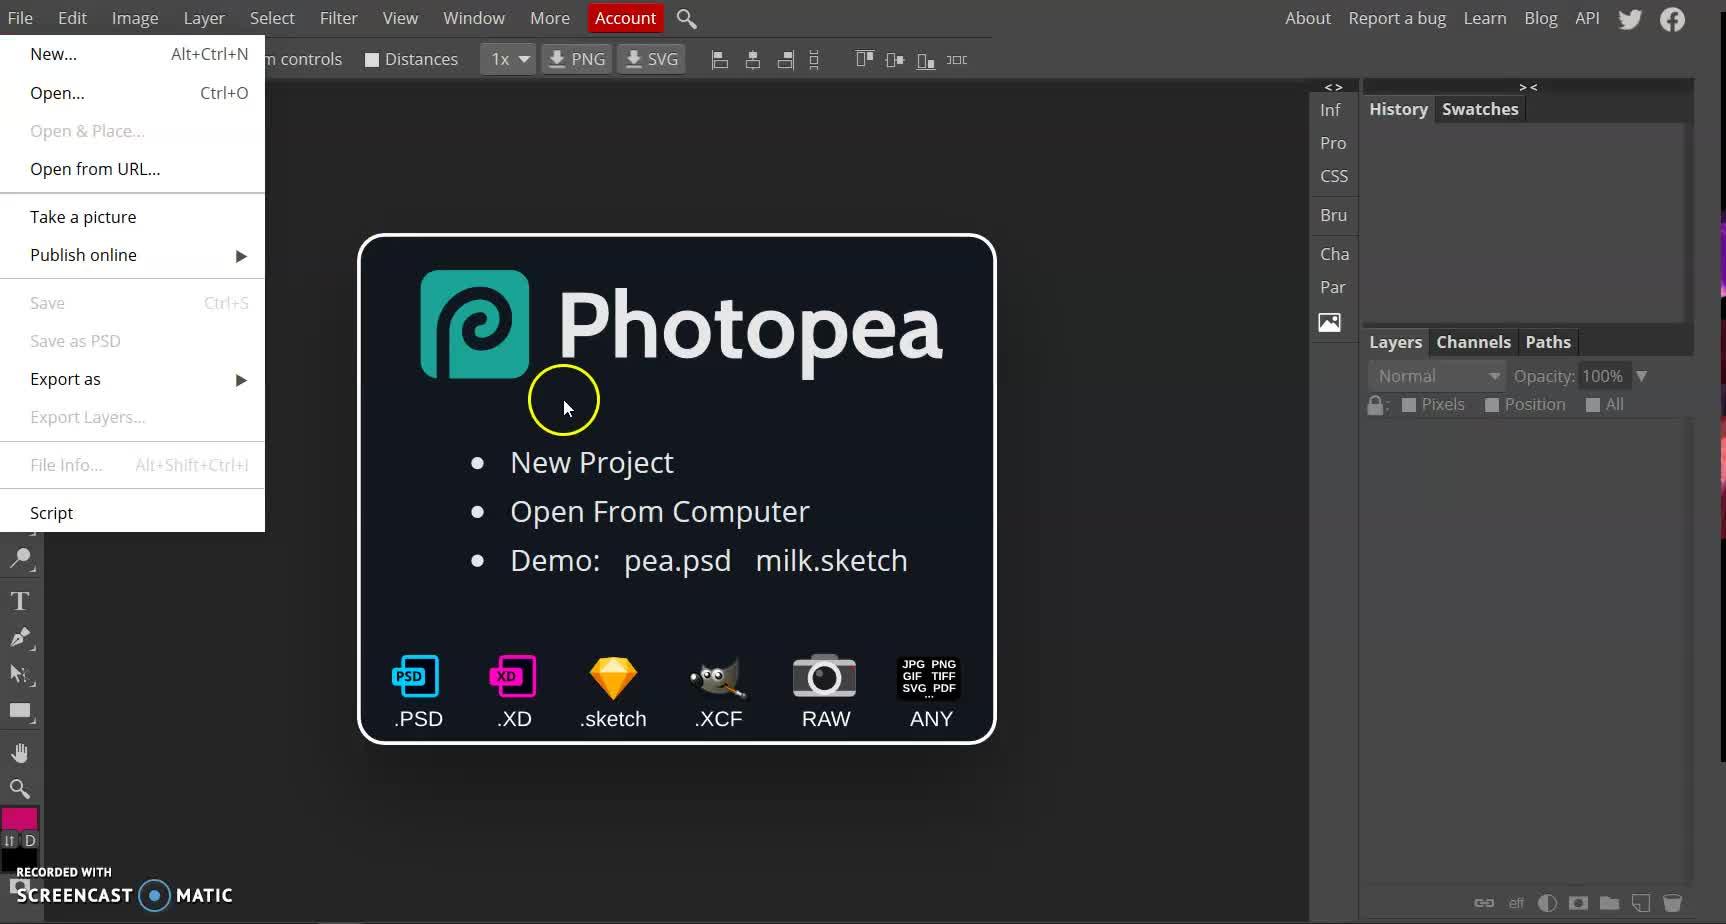Select the Pen tool
This screenshot has width=1726, height=924.
click(20, 638)
